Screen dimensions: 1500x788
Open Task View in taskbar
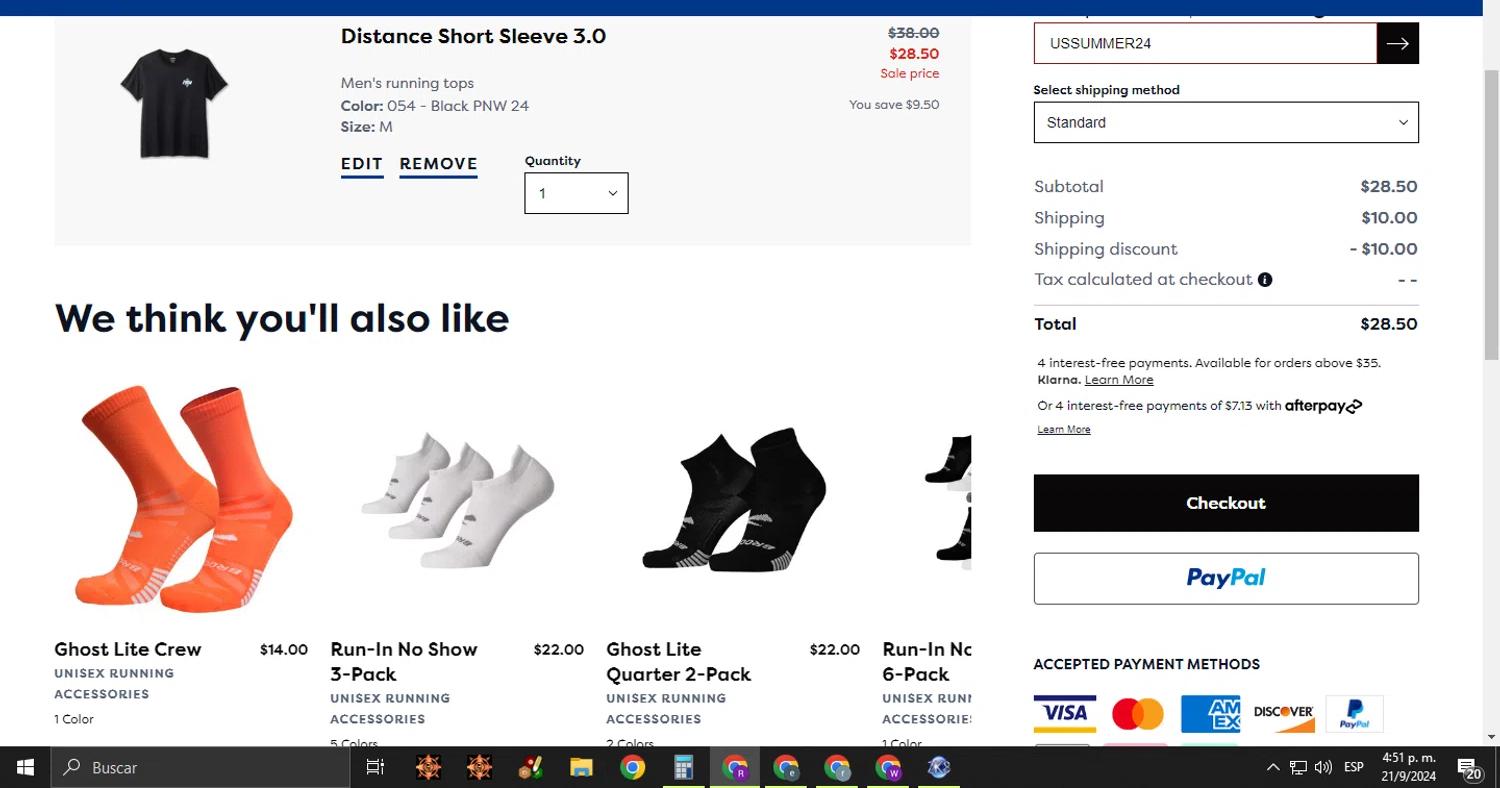point(375,767)
